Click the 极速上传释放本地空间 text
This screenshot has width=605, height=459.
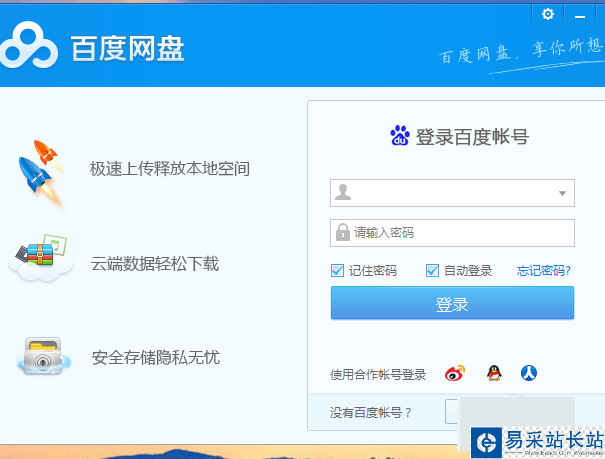(x=170, y=169)
